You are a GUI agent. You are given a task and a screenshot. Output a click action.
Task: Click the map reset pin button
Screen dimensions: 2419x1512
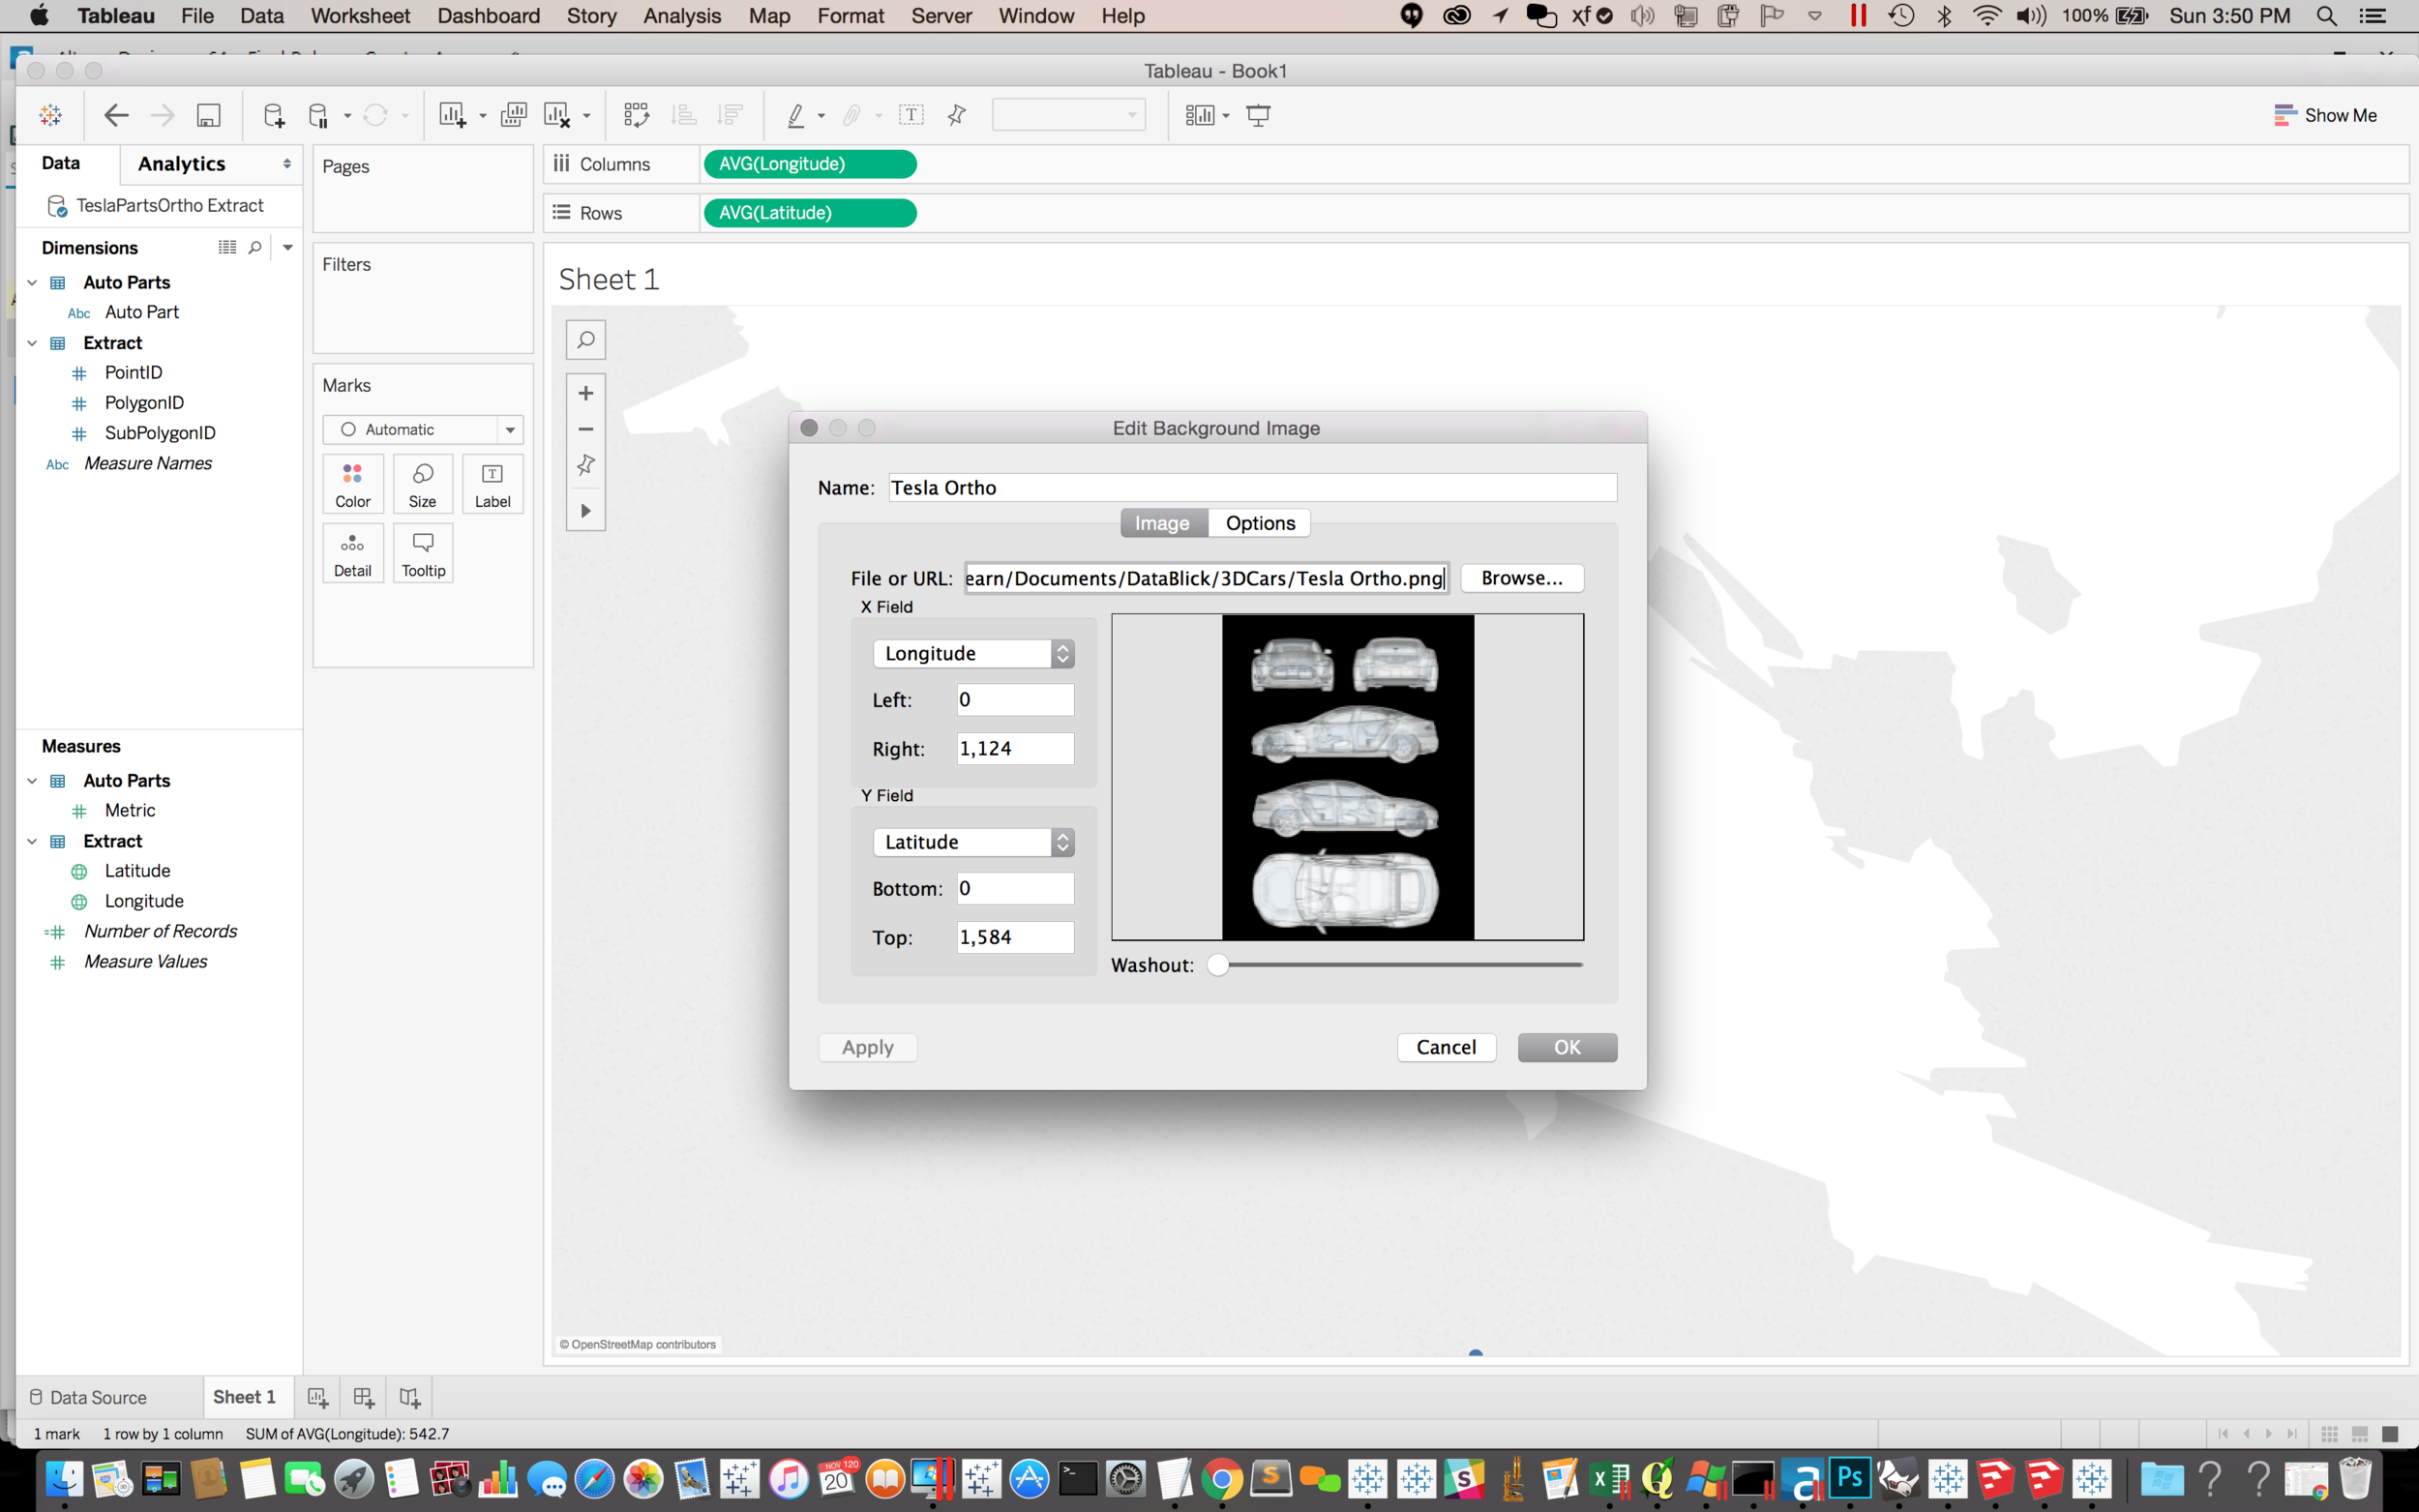(586, 465)
